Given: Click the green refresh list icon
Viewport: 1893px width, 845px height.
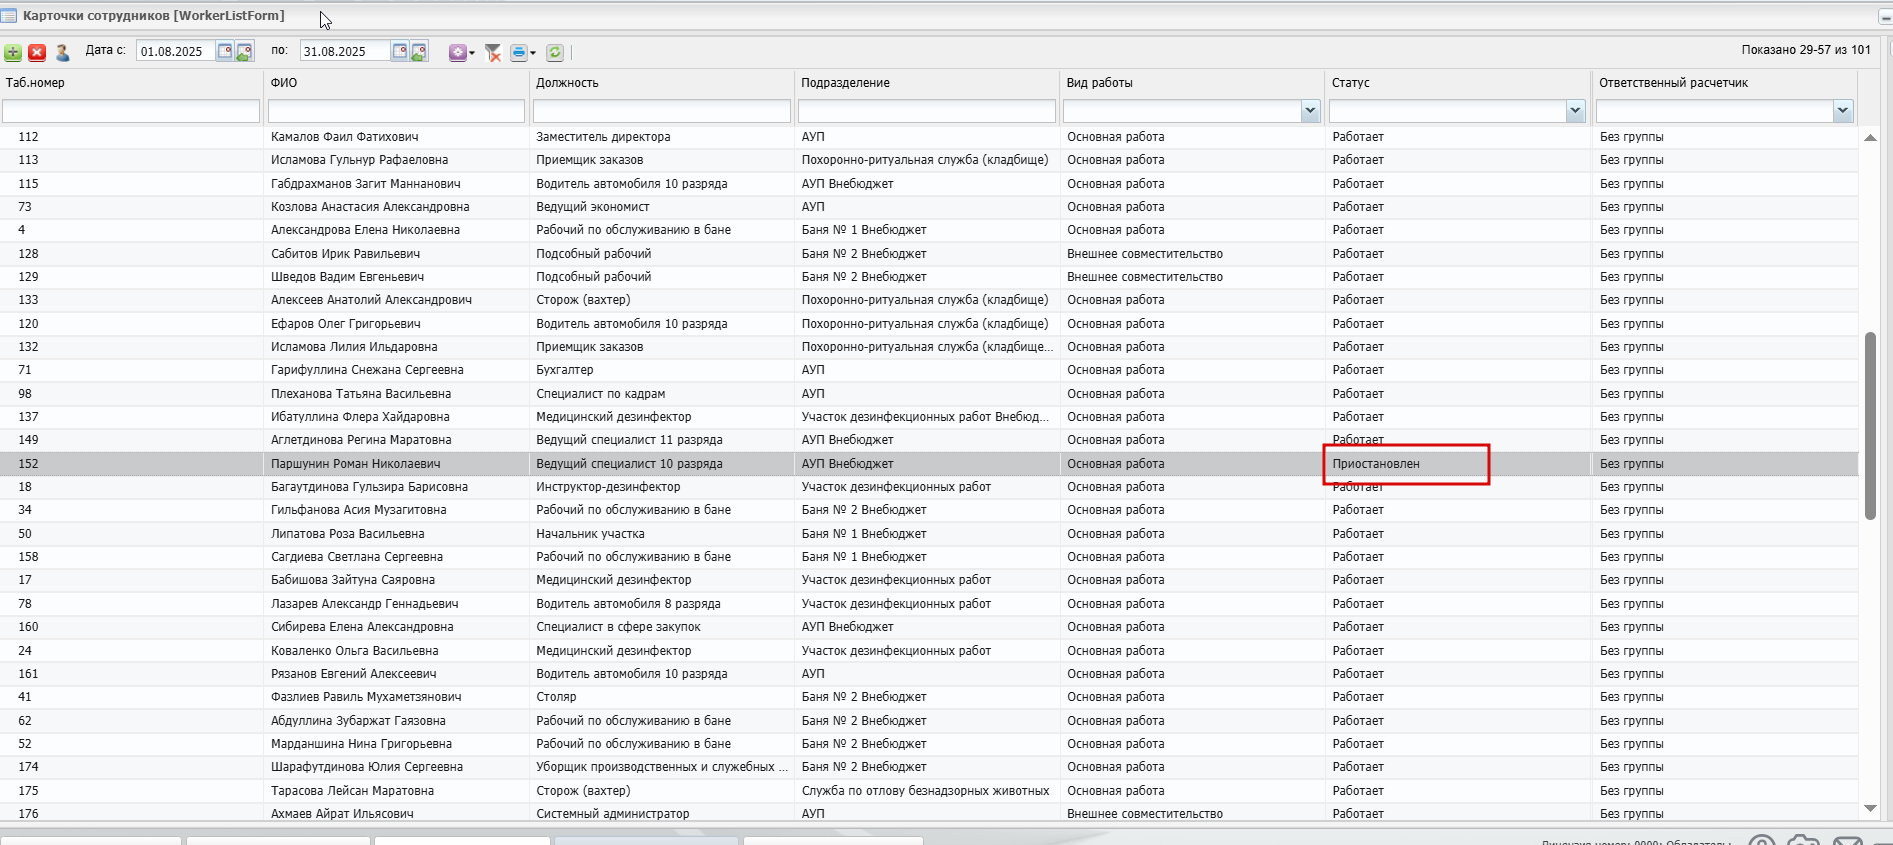Looking at the screenshot, I should pyautogui.click(x=555, y=53).
